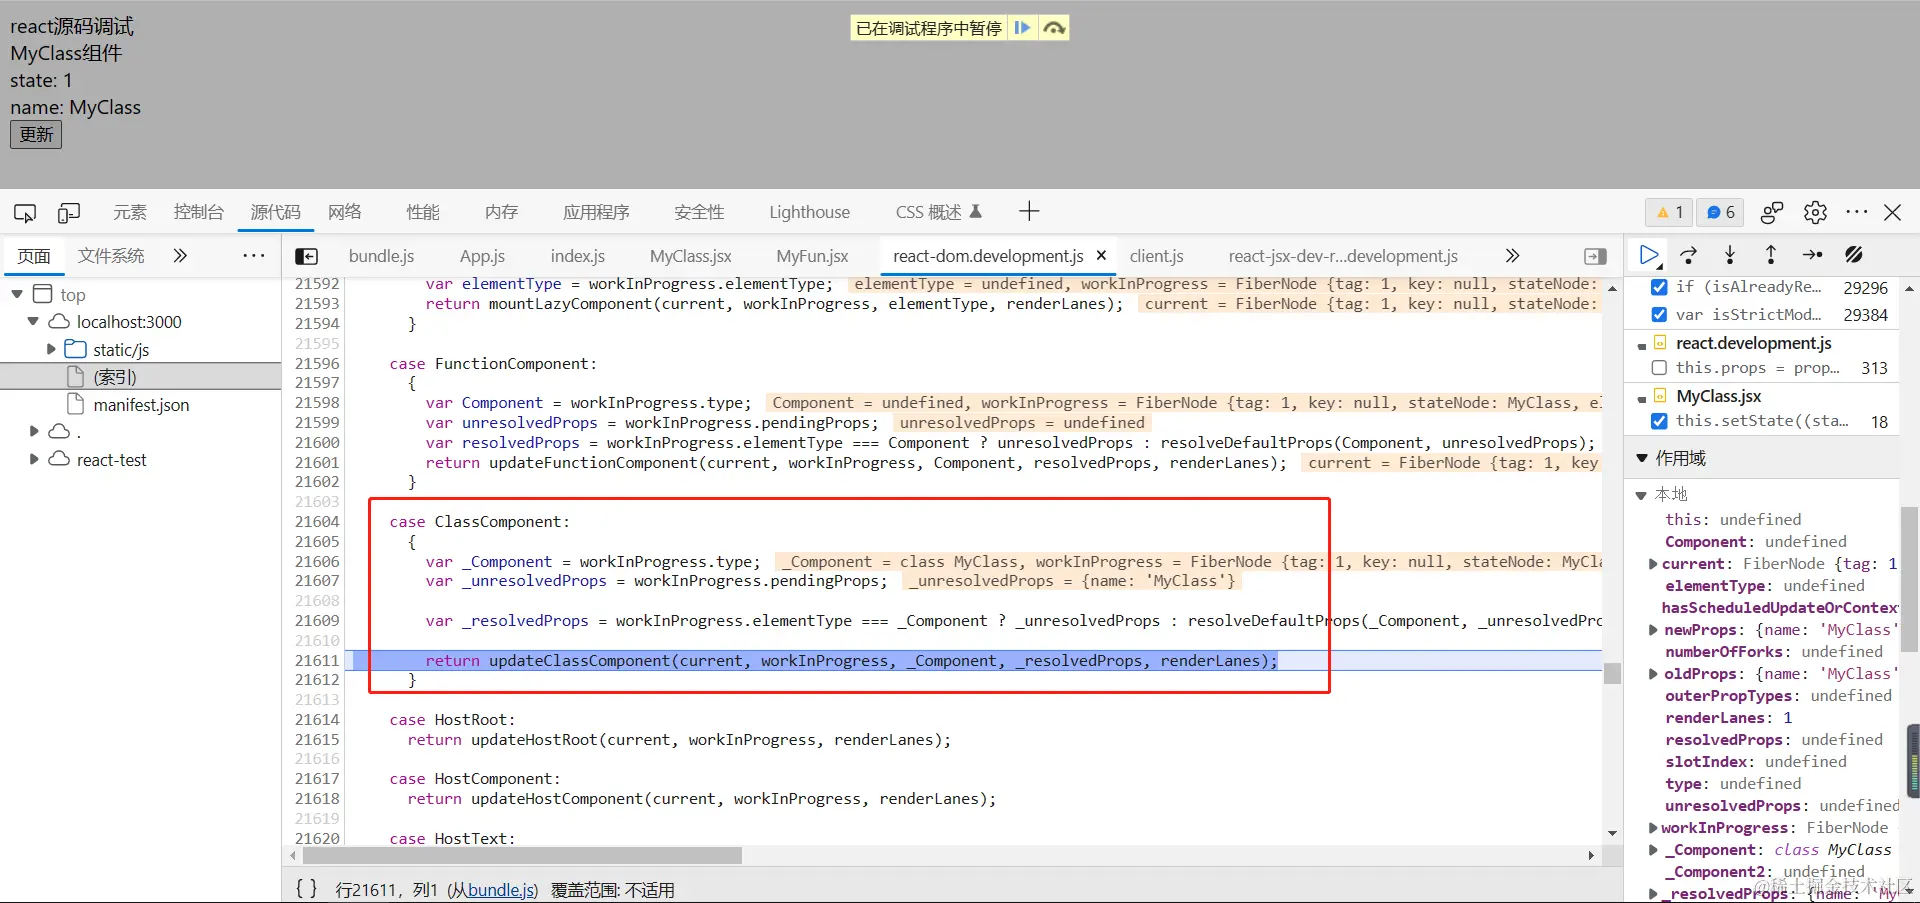Toggle device emulation icon
This screenshot has height=903, width=1920.
pos(69,212)
